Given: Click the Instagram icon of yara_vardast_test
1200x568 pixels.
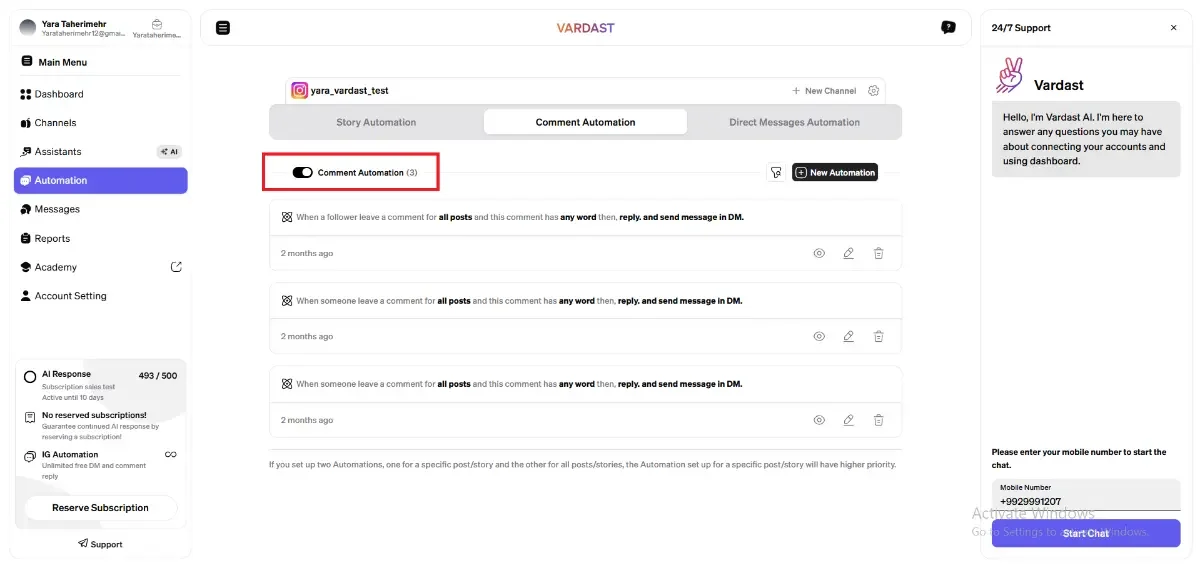Looking at the screenshot, I should [x=299, y=90].
